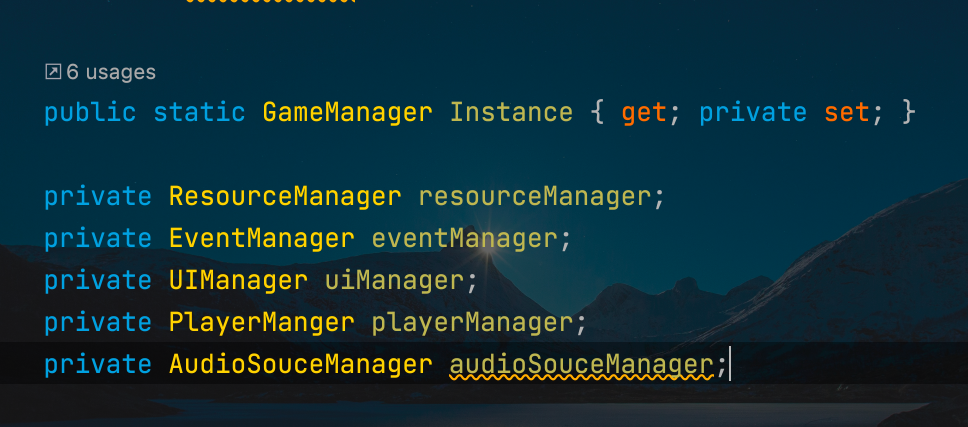This screenshot has width=968, height=427.
Task: Click the resourceManager field name
Action: coord(535,197)
